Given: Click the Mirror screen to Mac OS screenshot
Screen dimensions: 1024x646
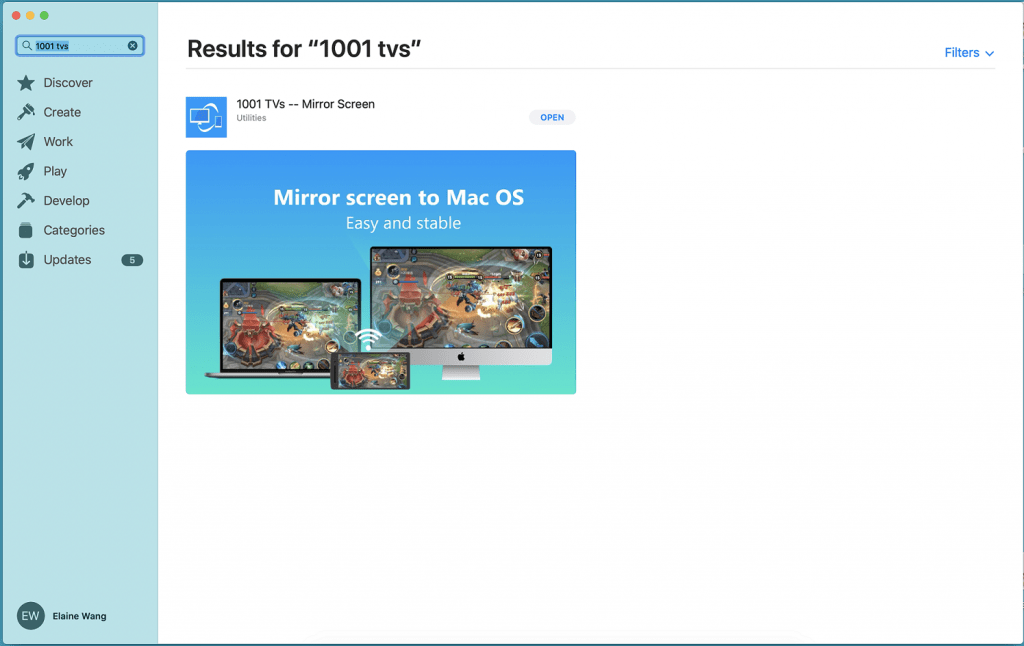Looking at the screenshot, I should click(x=381, y=272).
